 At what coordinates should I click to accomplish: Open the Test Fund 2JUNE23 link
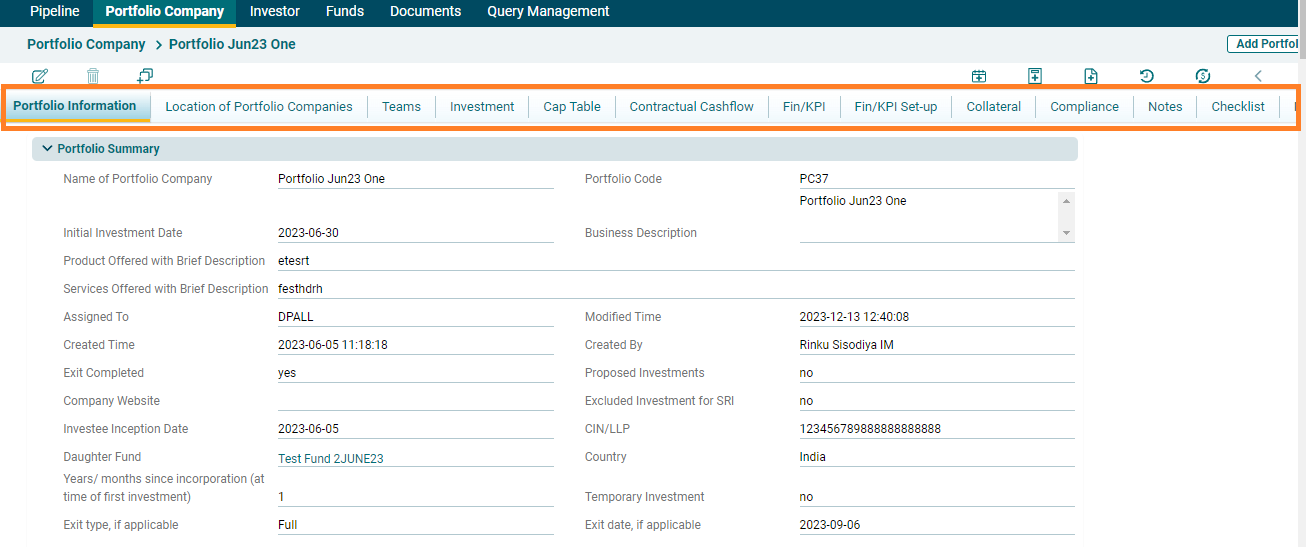coord(330,459)
